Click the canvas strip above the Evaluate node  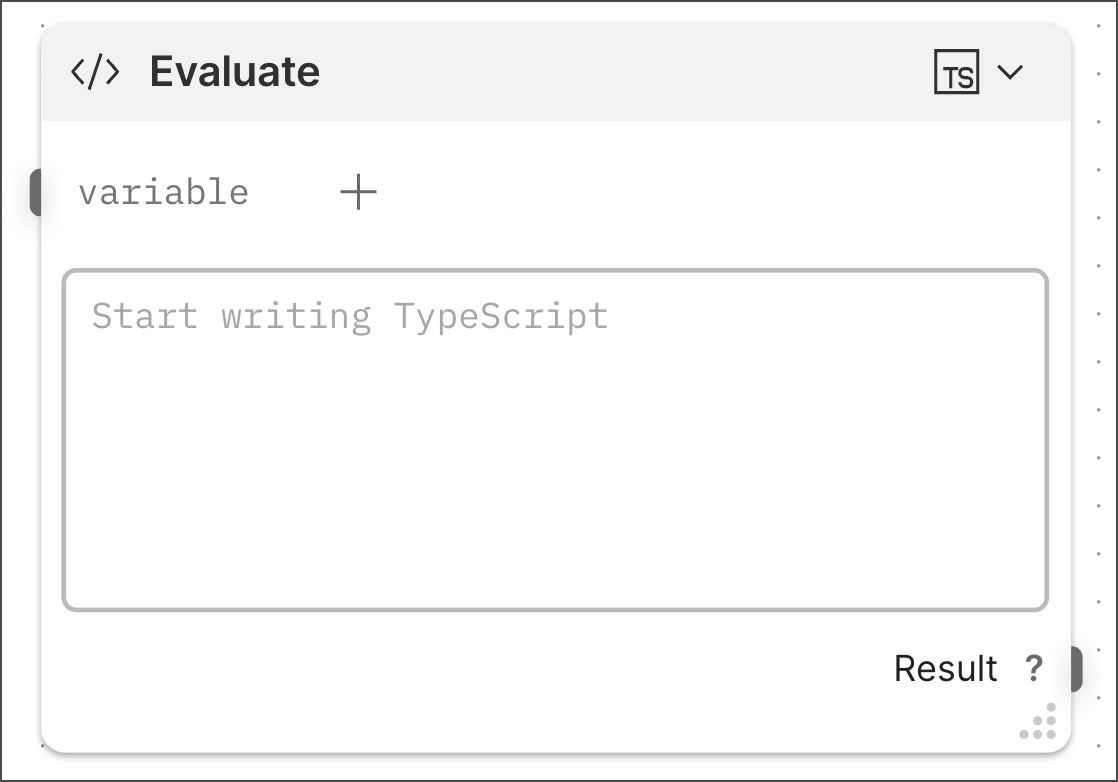coord(555,13)
